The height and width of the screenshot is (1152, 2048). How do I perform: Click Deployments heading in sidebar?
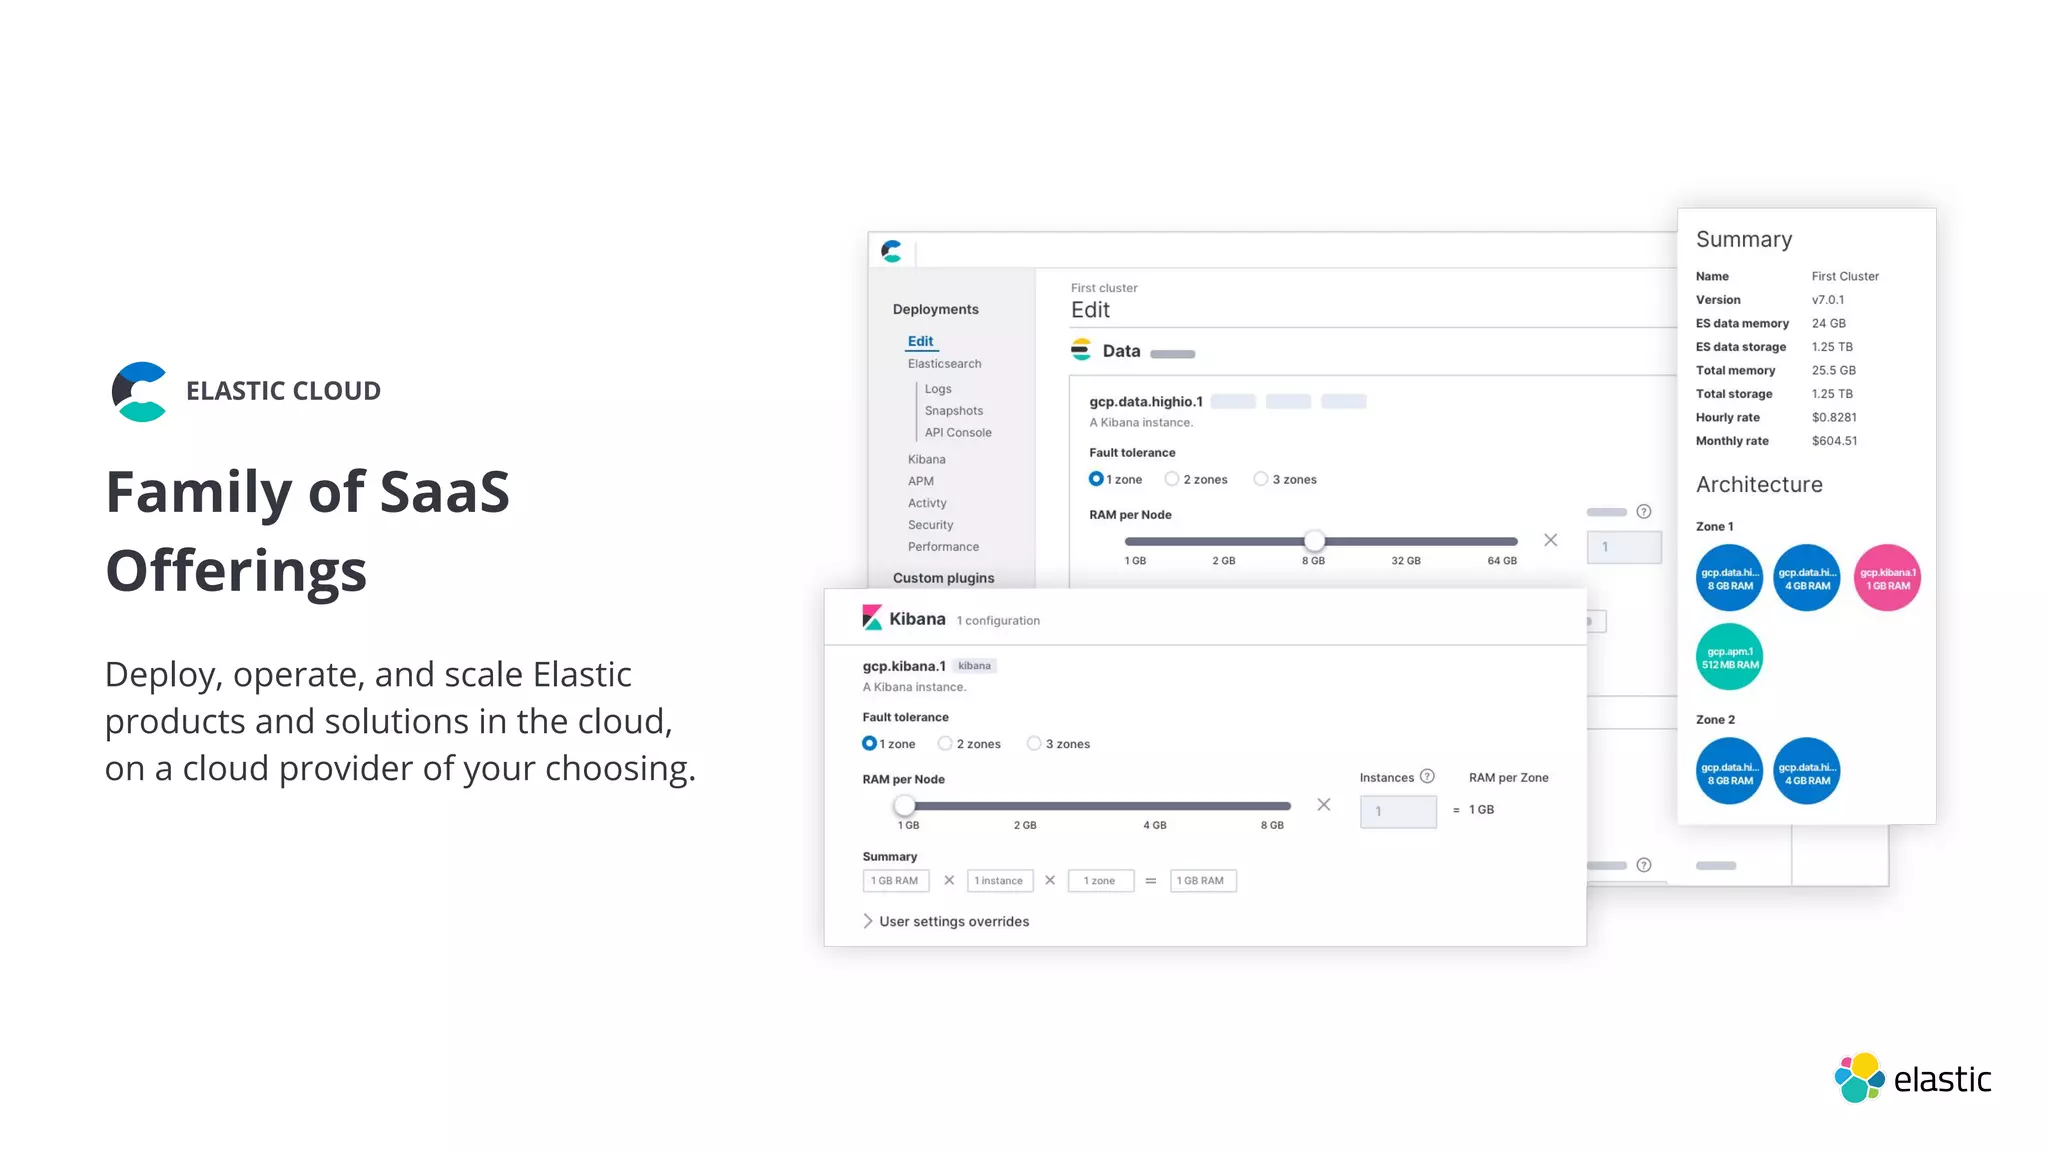pos(935,309)
